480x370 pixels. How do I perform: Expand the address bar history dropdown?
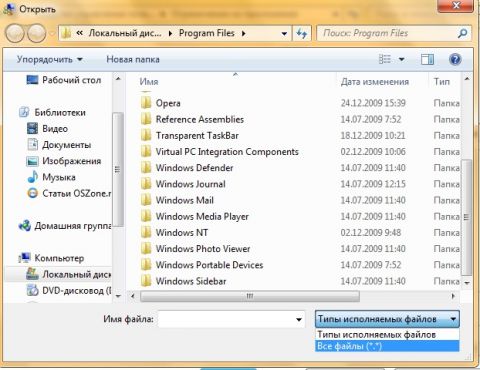pos(284,33)
